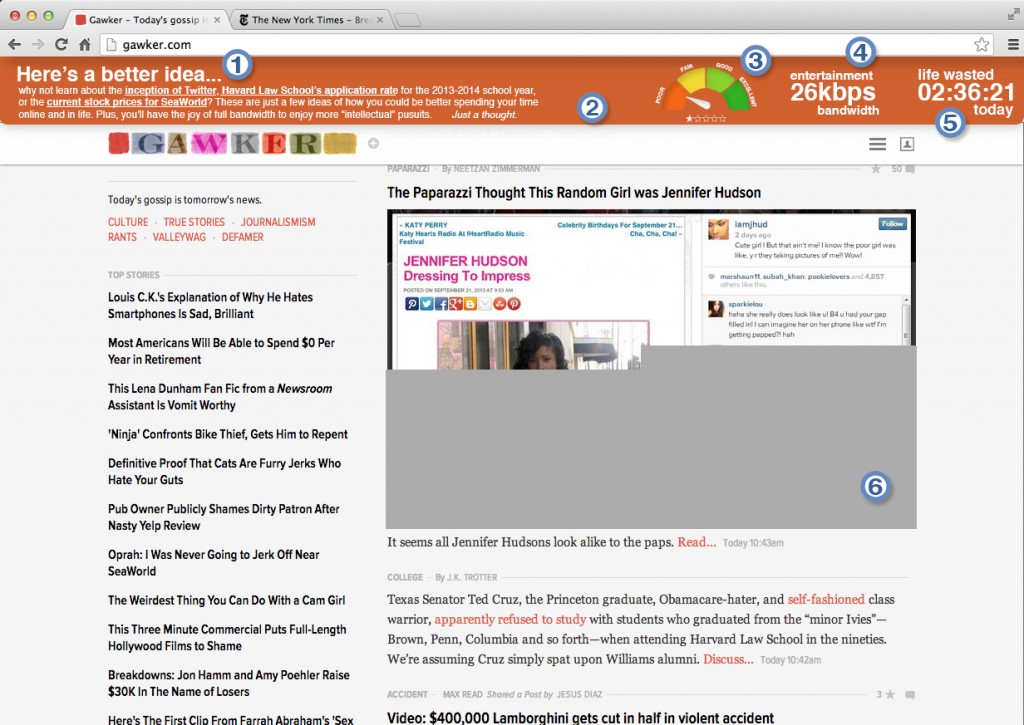Go back using the browser back arrow
1024x725 pixels.
(x=14, y=44)
